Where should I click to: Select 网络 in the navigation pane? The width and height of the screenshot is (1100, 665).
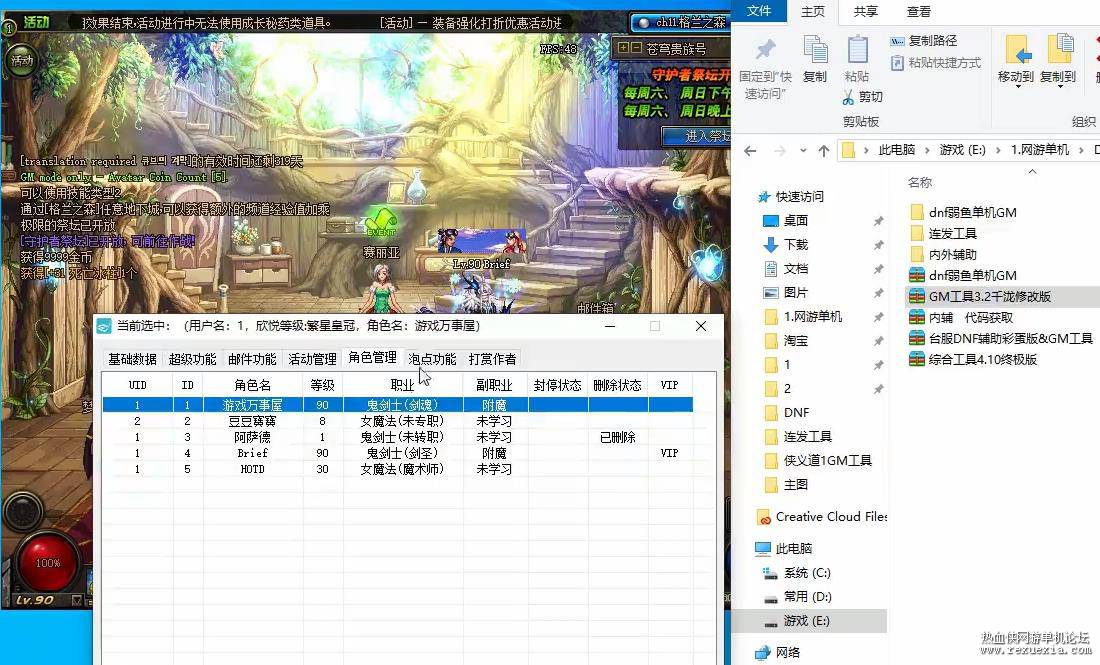[x=788, y=652]
